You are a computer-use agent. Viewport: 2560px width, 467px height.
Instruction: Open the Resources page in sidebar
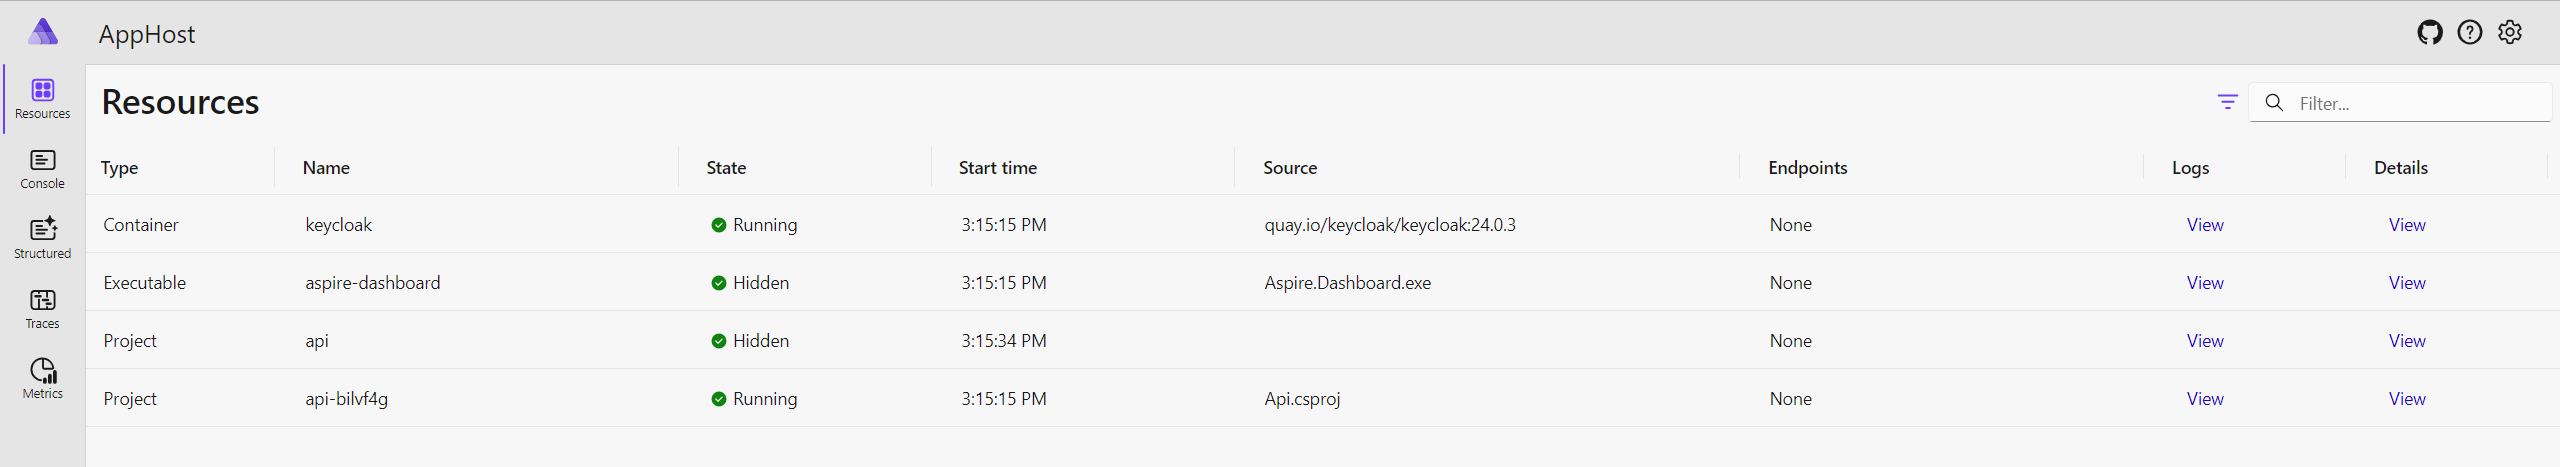[x=42, y=99]
